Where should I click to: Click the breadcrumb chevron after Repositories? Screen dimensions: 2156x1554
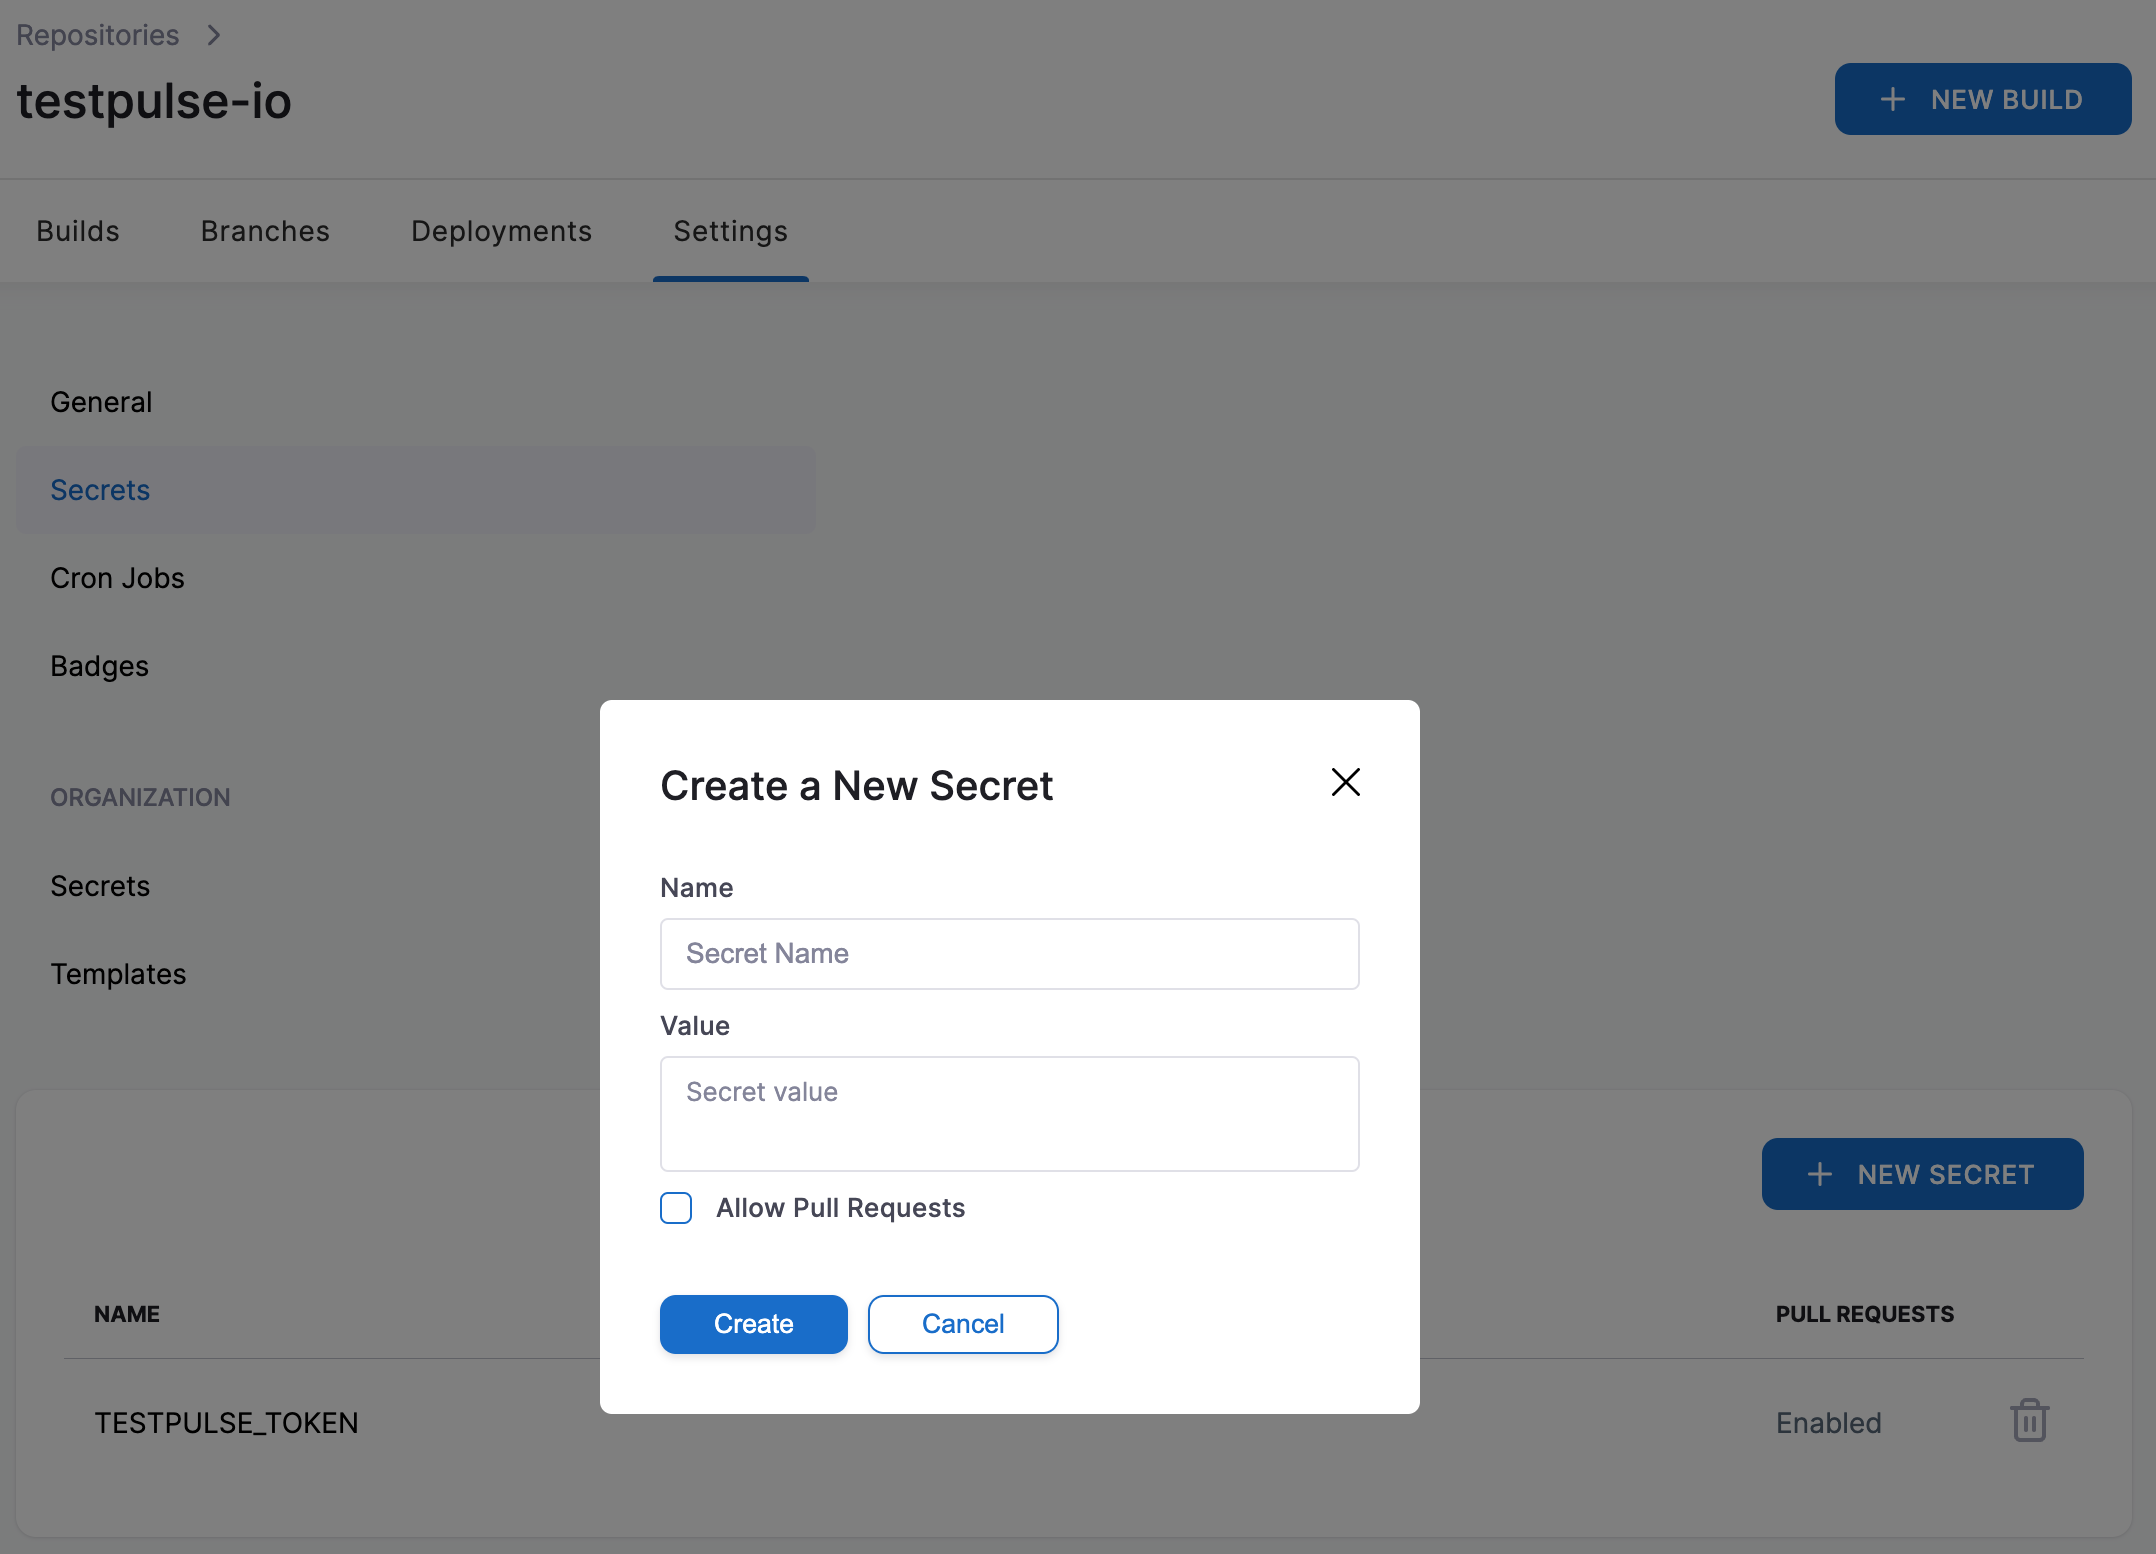click(x=213, y=35)
